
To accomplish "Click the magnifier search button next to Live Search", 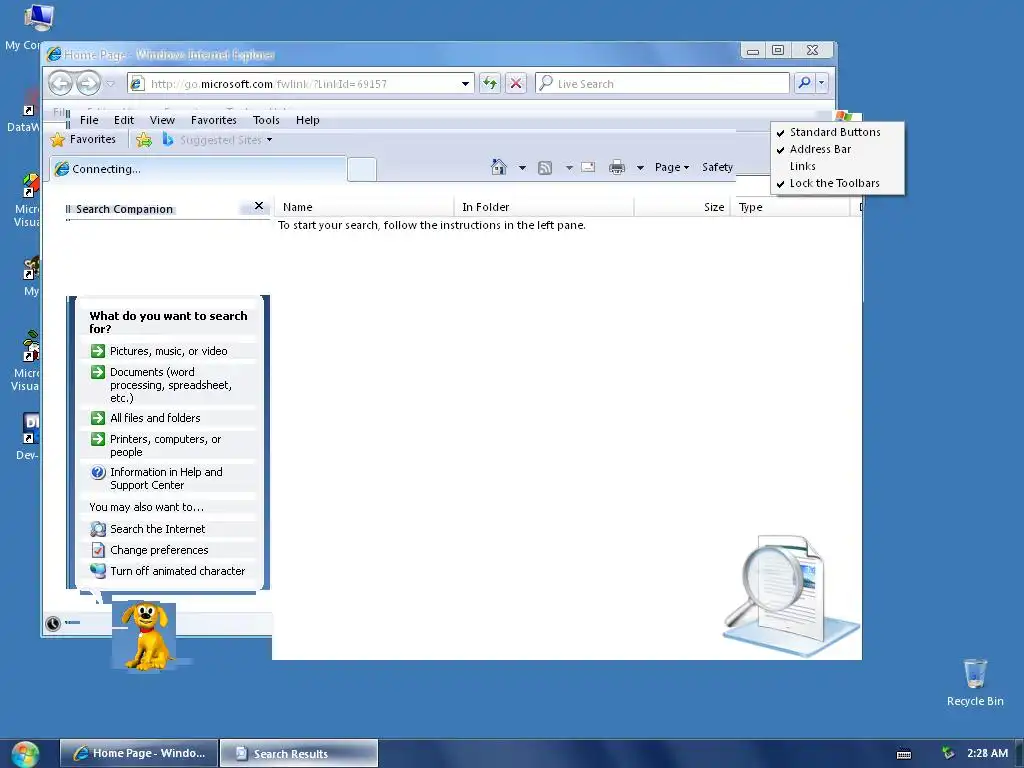I will click(x=805, y=83).
